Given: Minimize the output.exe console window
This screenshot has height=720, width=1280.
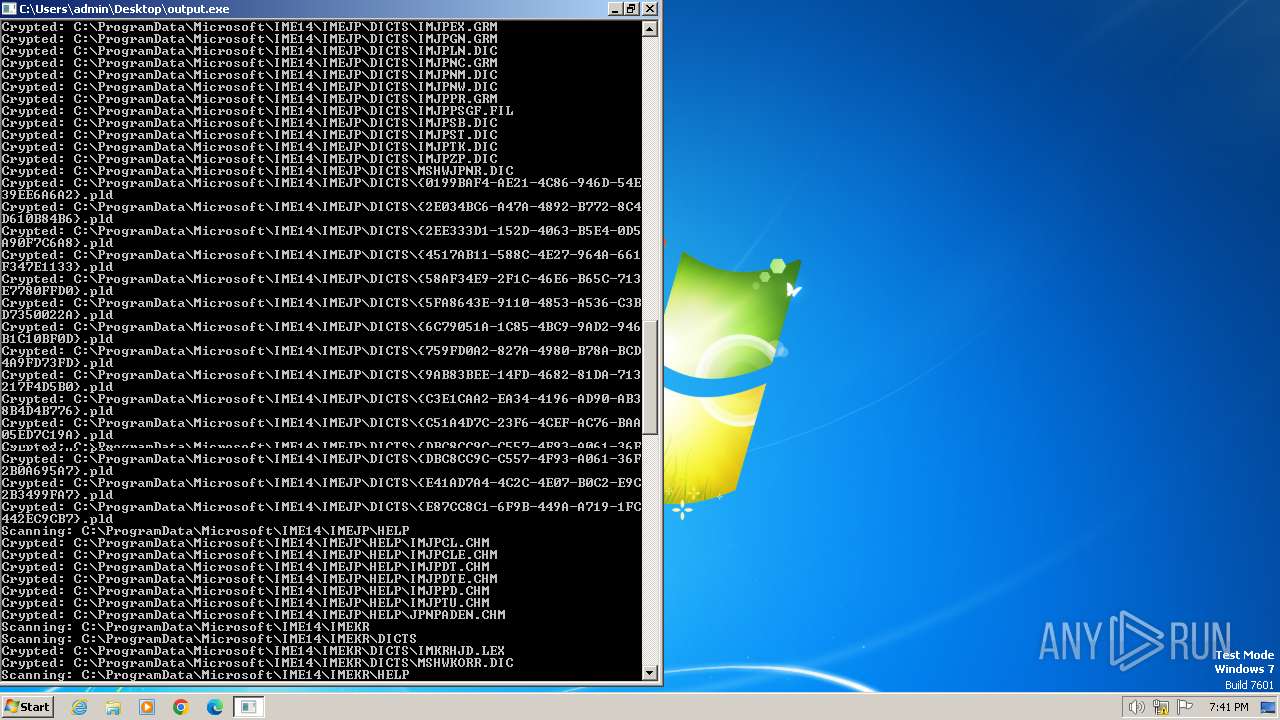Looking at the screenshot, I should pos(614,8).
